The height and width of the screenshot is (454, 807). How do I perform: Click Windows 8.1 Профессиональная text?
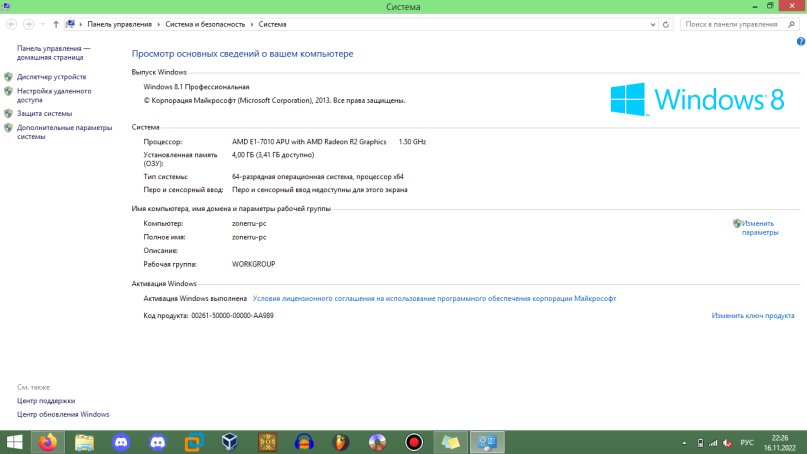point(196,87)
